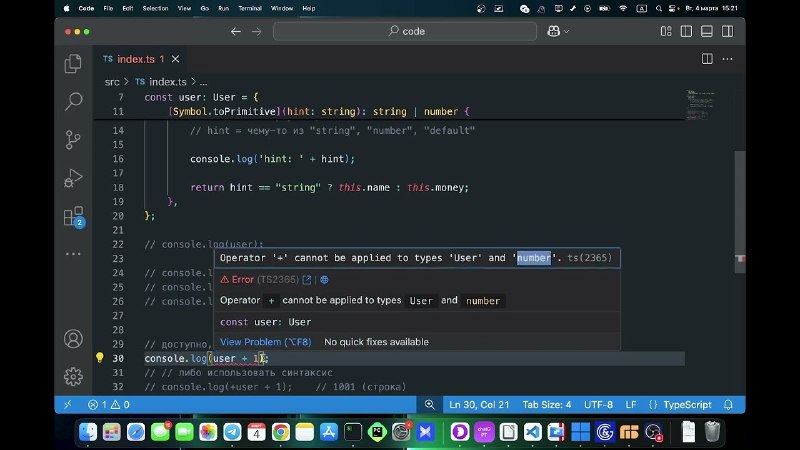The height and width of the screenshot is (450, 800).
Task: Toggle the primary side bar
Action: [686, 32]
